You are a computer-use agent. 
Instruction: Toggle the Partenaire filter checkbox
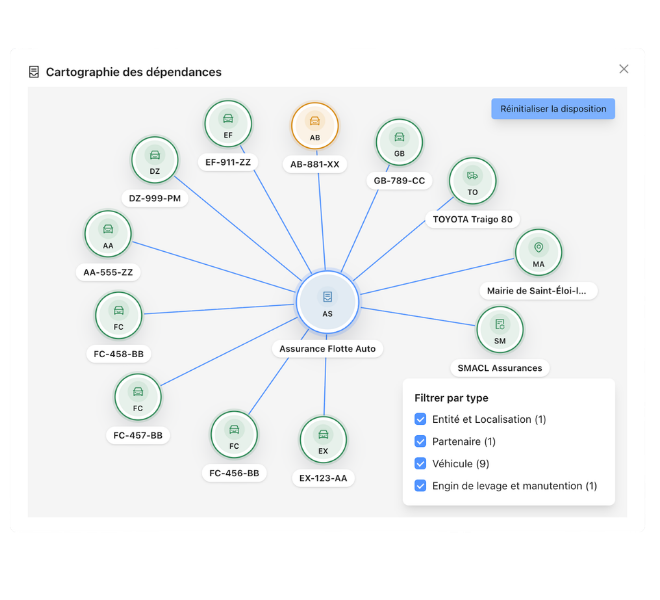pos(420,442)
